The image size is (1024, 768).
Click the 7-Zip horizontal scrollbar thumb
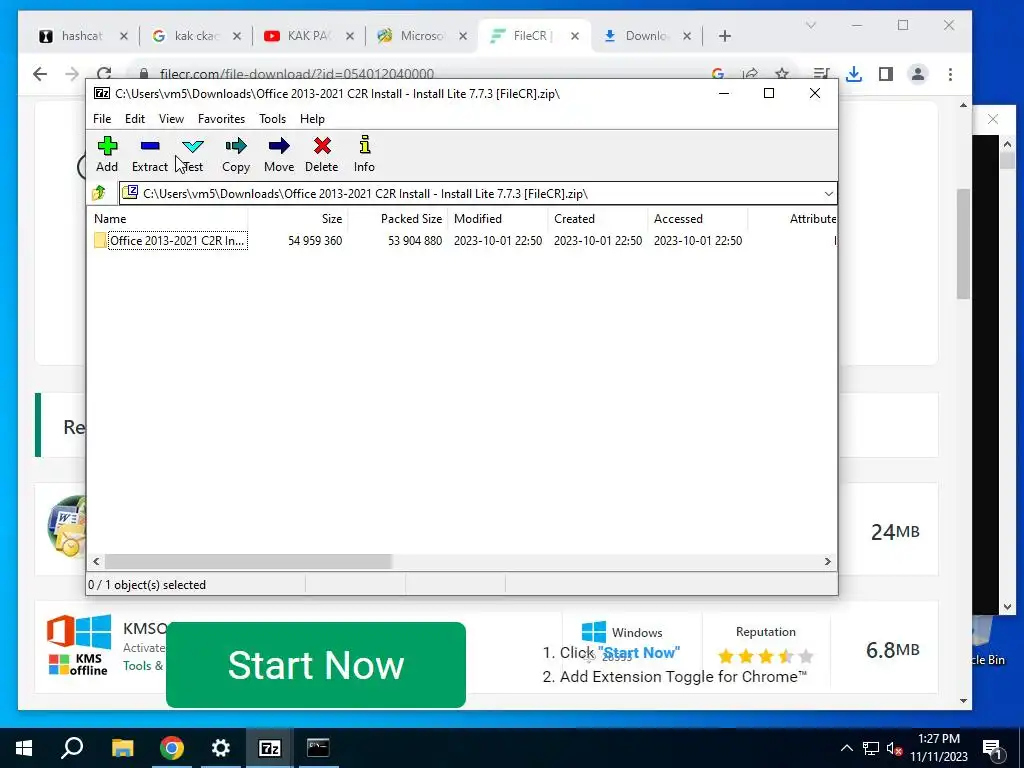coord(248,562)
